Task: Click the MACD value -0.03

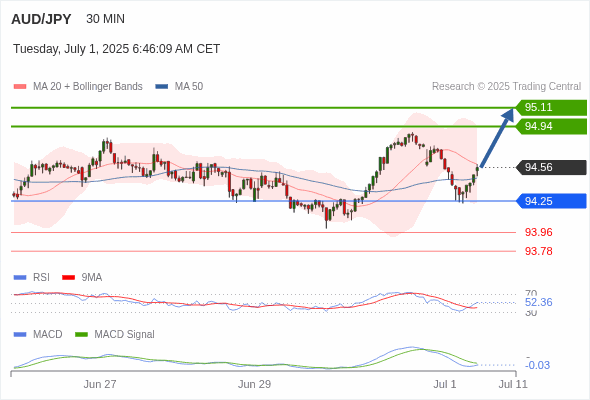Action: click(x=537, y=365)
